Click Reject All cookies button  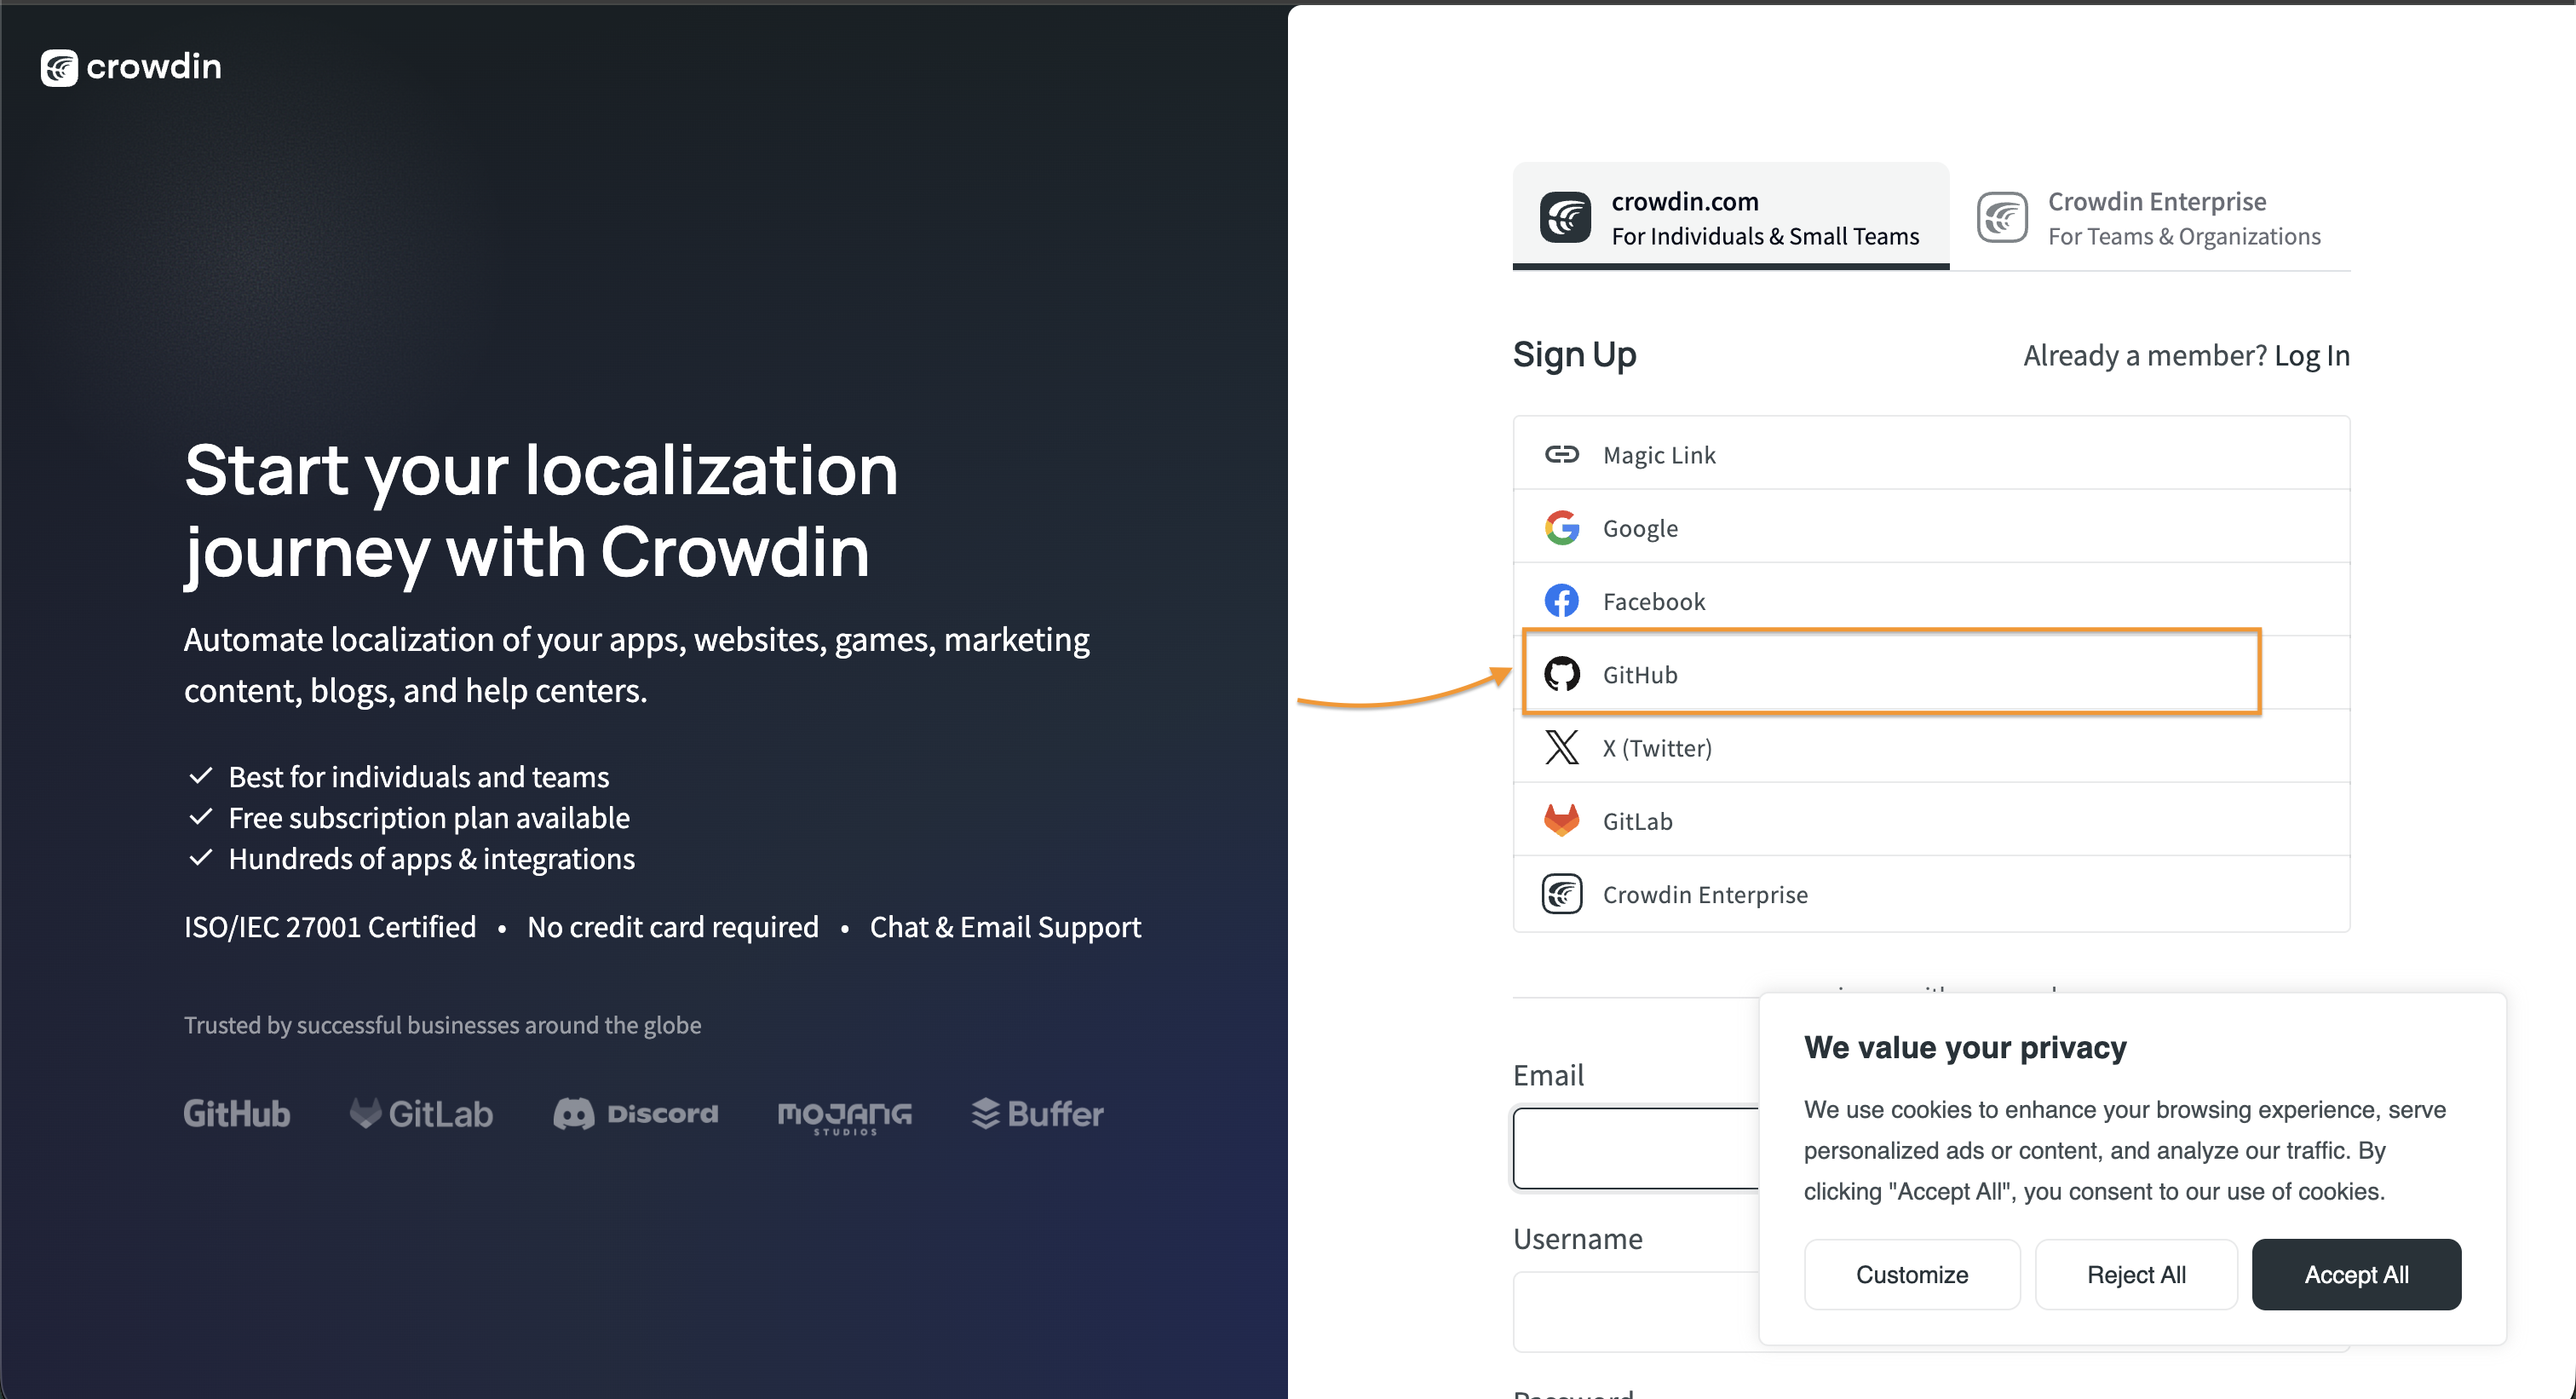click(x=2136, y=1274)
